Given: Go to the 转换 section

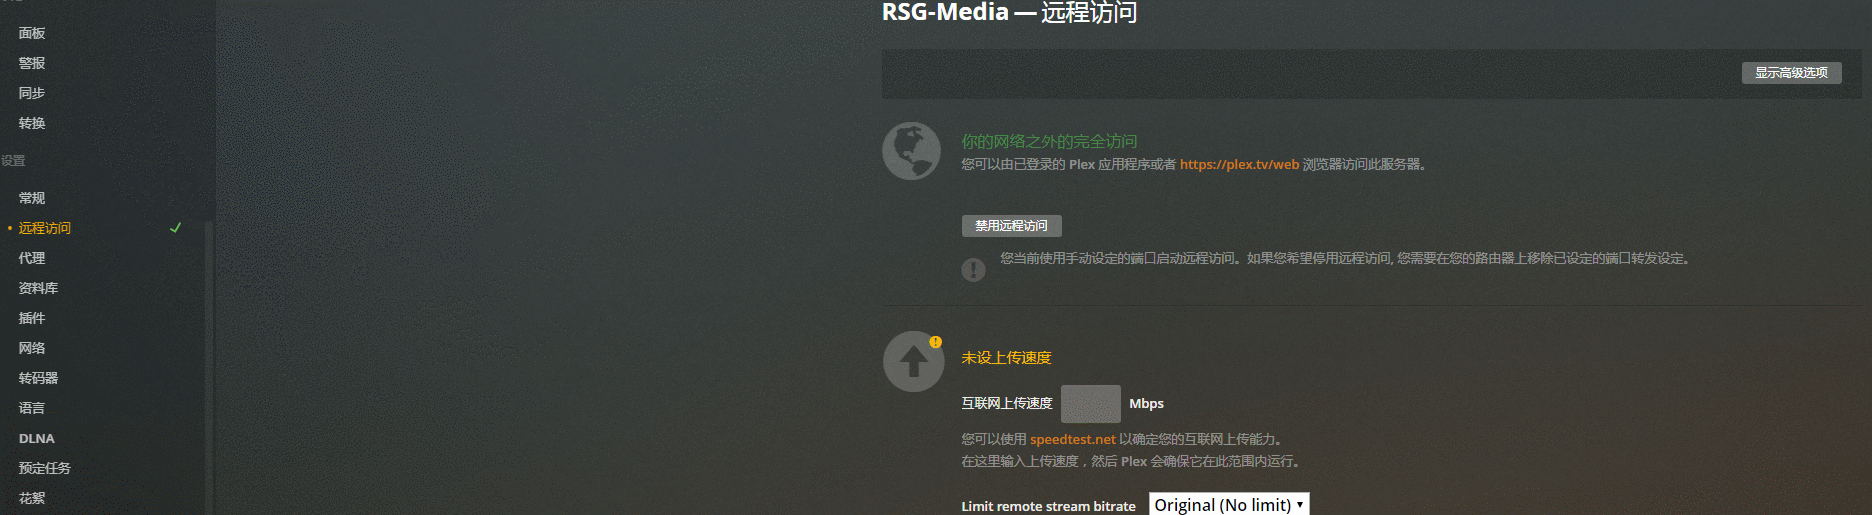Looking at the screenshot, I should [32, 123].
